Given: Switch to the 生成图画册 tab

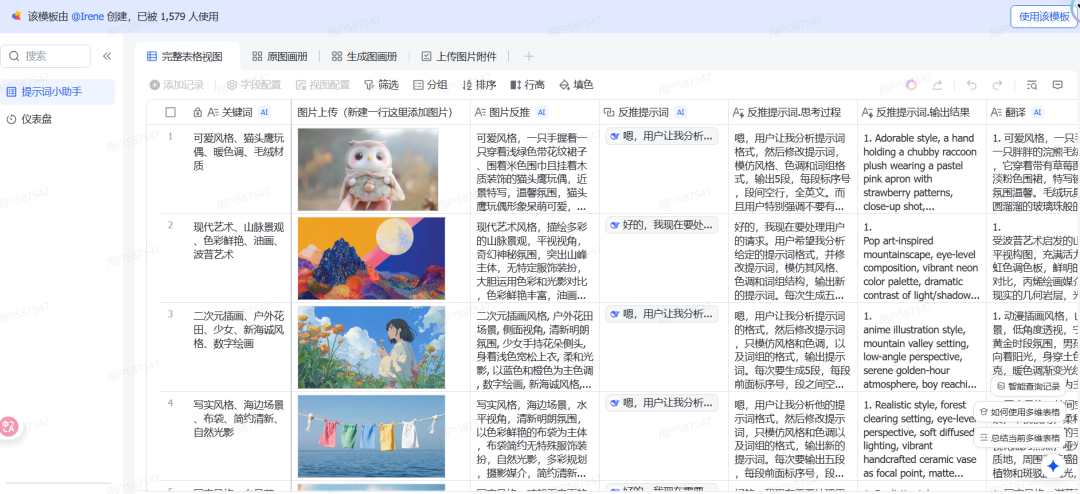Looking at the screenshot, I should 364,56.
